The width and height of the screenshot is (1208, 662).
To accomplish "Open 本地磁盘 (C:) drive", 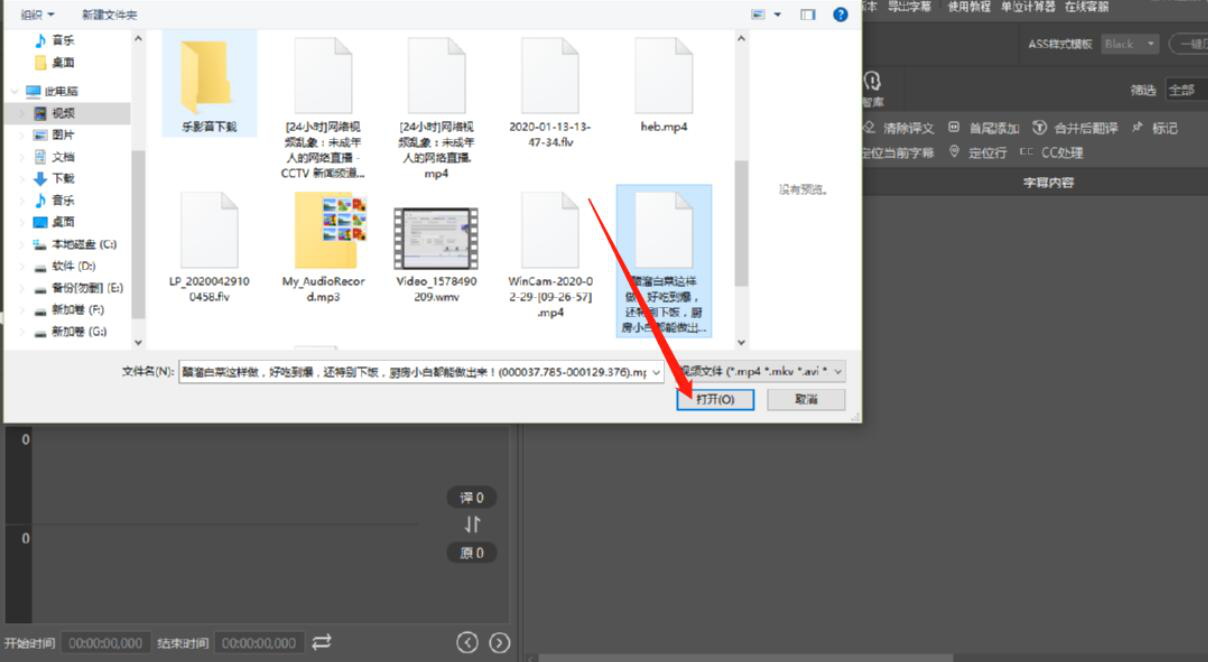I will point(74,244).
